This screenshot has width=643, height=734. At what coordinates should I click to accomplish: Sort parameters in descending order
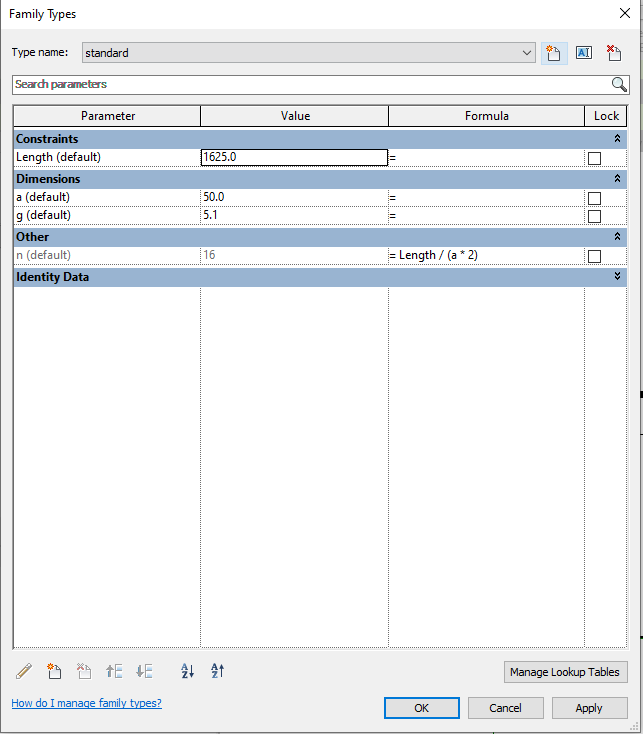tap(218, 671)
